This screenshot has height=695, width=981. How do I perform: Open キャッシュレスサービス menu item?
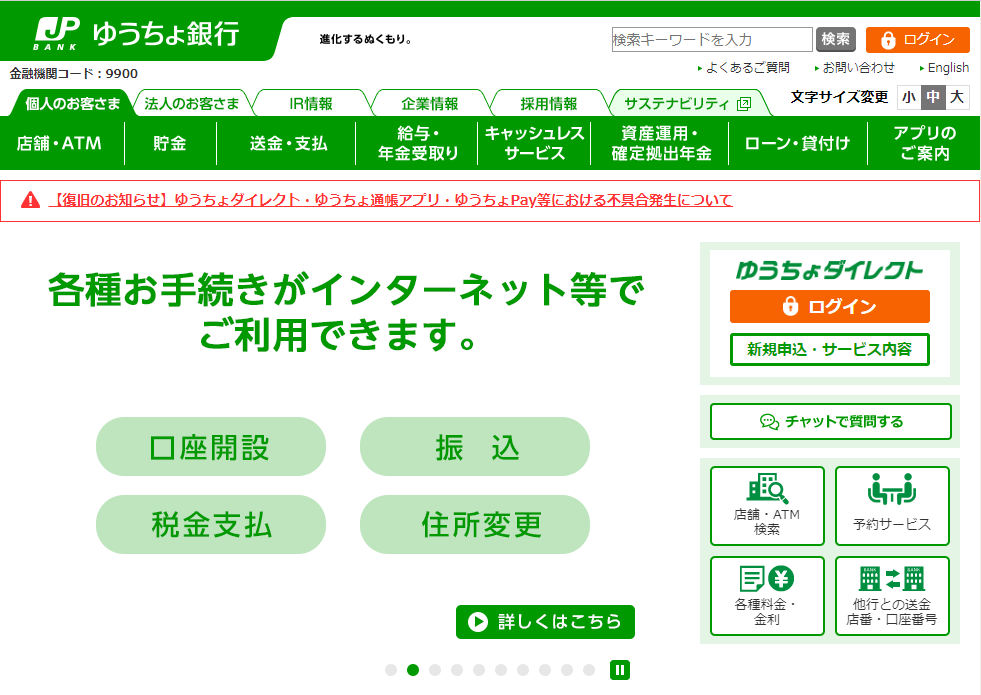coord(534,143)
